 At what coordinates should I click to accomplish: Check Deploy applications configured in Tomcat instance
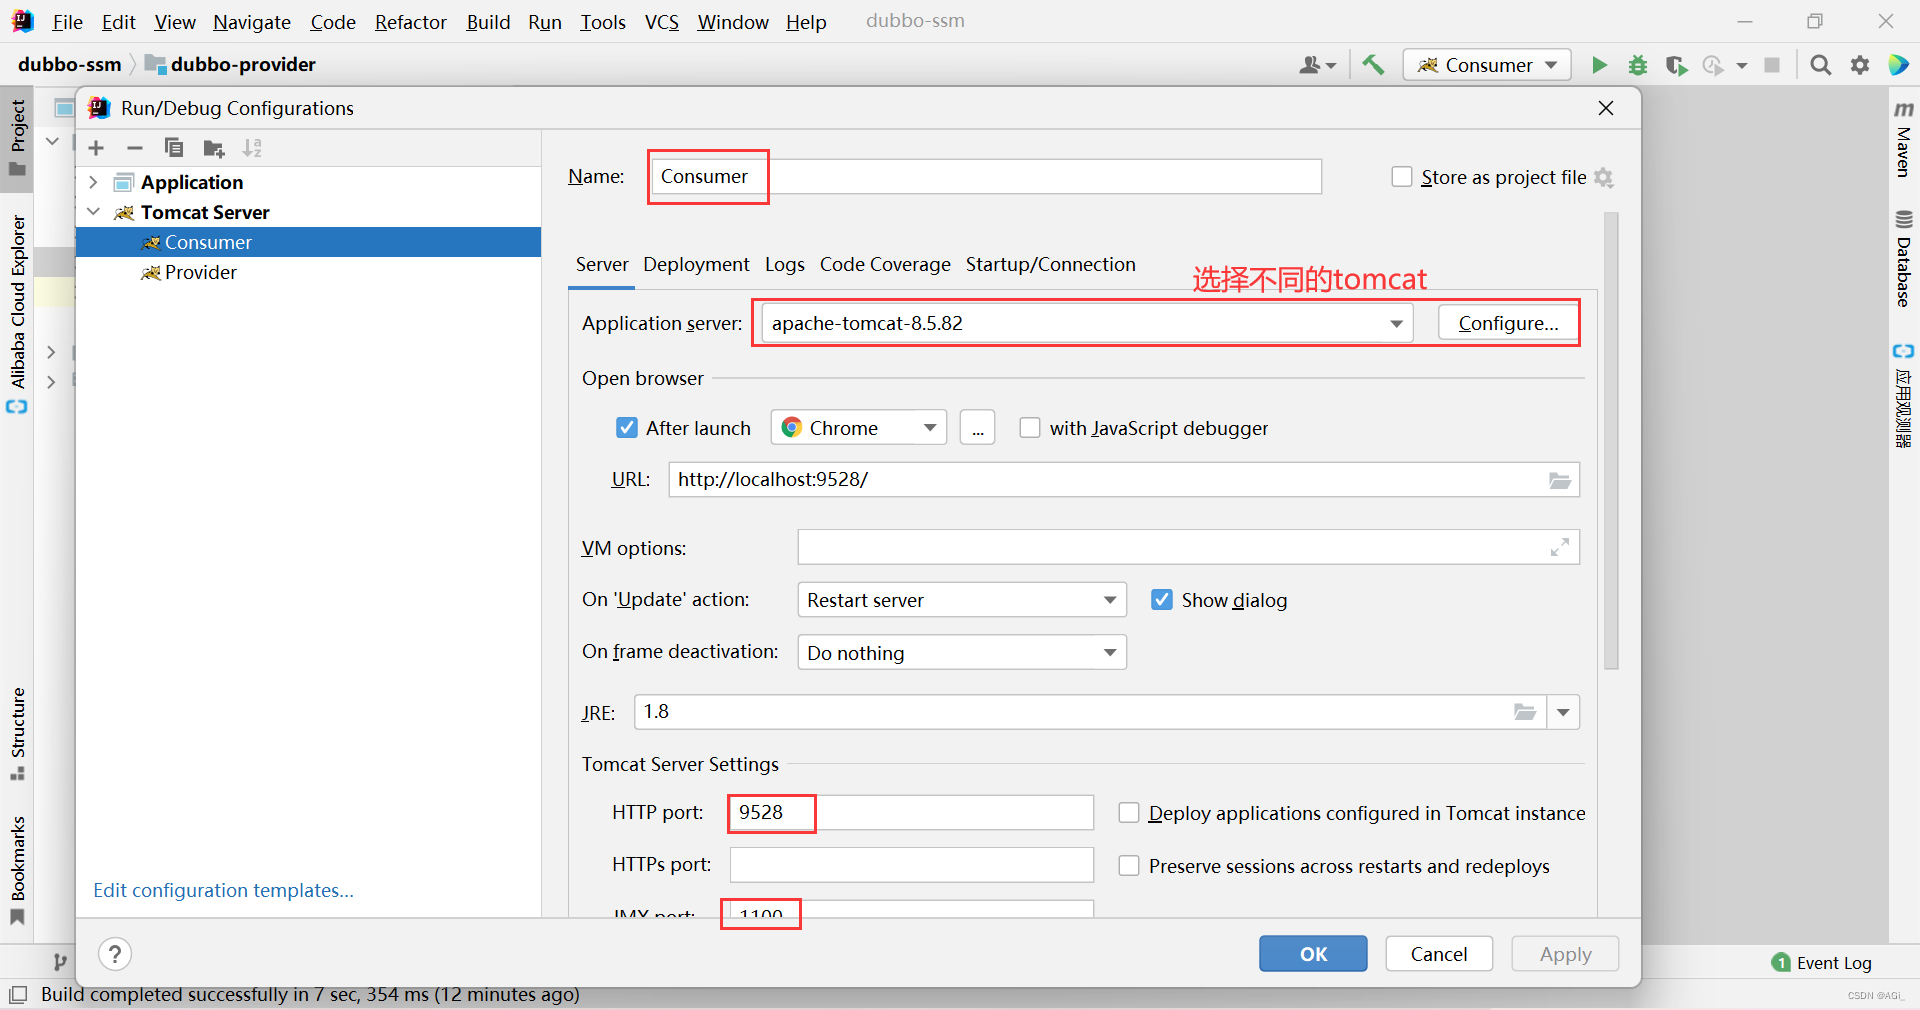tap(1129, 813)
